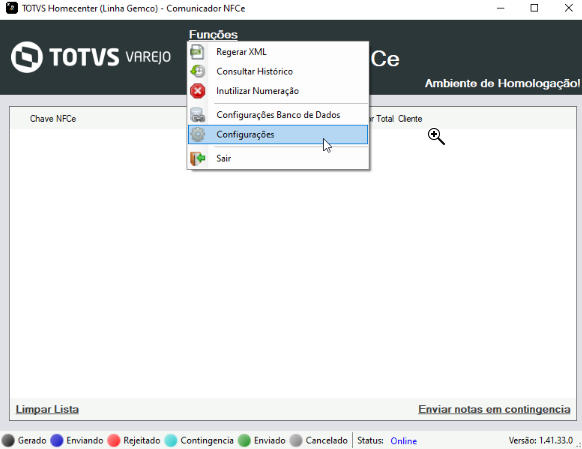This screenshot has height=449, width=582.
Task: Click the Consultar Histórico clock icon
Action: 197,71
